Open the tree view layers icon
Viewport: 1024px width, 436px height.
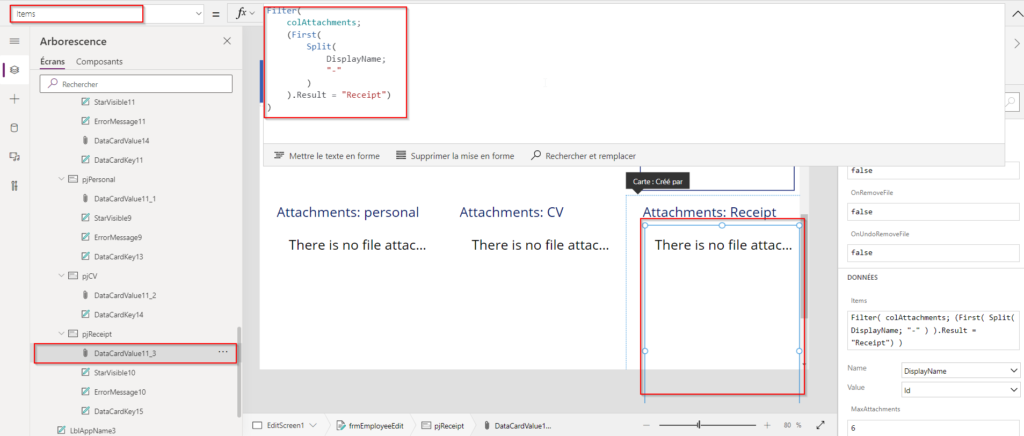(x=14, y=70)
